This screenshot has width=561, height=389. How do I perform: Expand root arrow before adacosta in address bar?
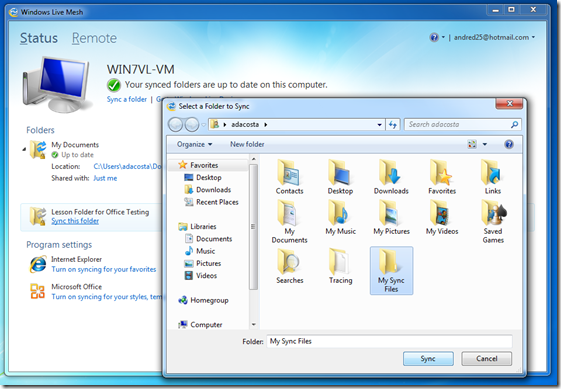[225, 125]
